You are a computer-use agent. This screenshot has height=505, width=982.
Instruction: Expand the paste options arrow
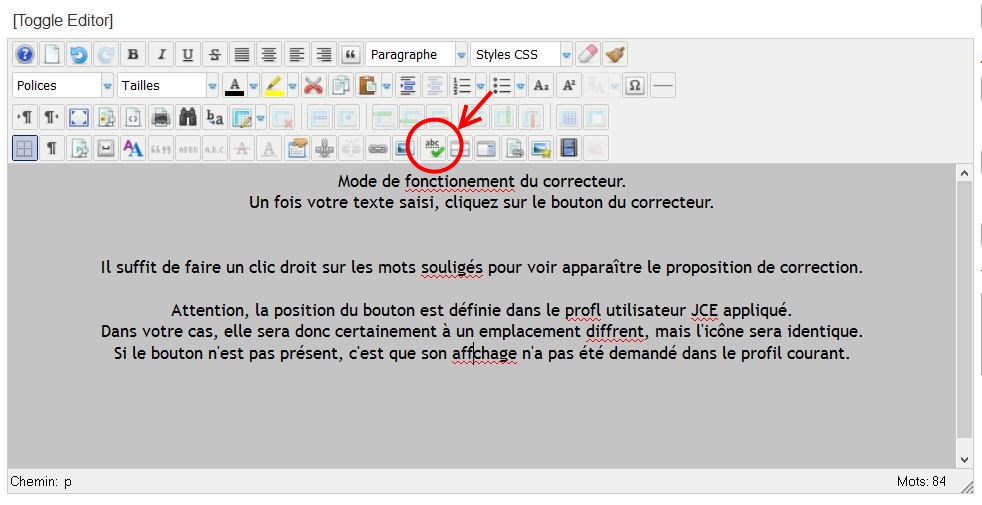(387, 85)
